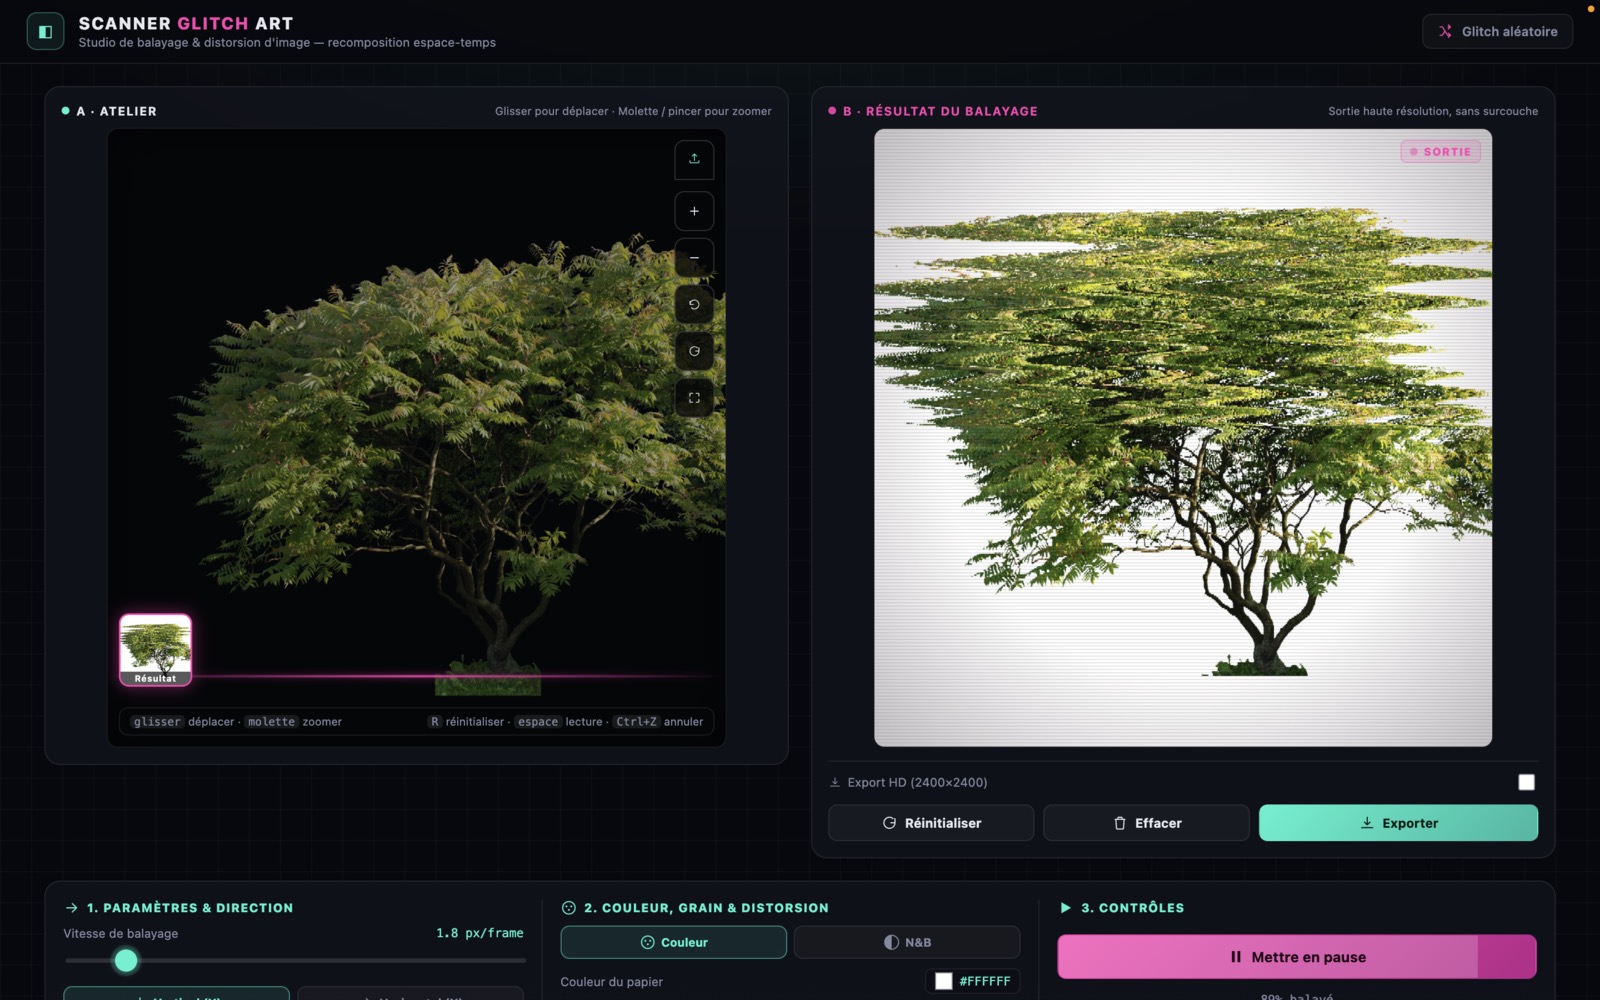Click the Effacer button

pyautogui.click(x=1146, y=823)
